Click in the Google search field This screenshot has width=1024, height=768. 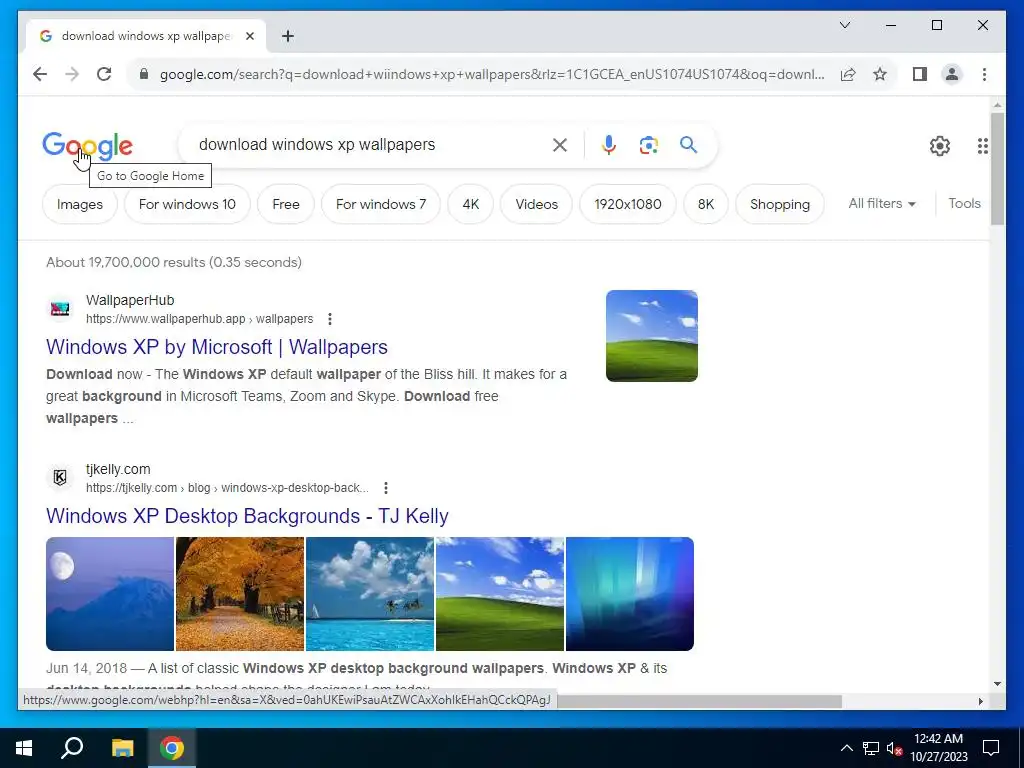[372, 145]
